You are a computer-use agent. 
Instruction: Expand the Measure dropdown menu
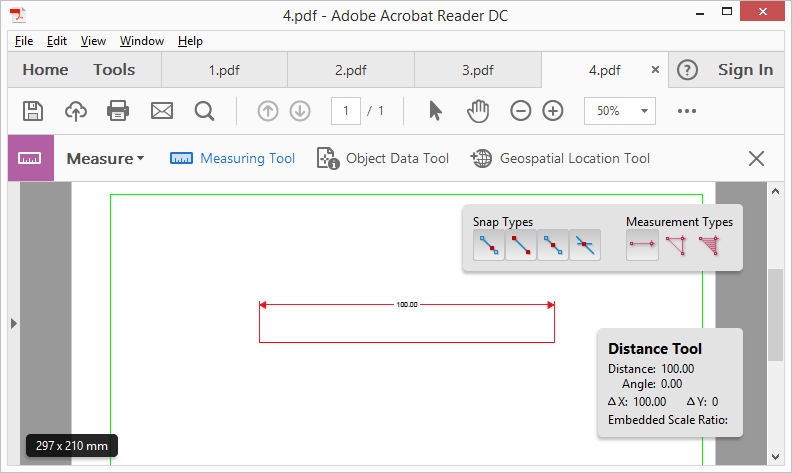pyautogui.click(x=105, y=159)
